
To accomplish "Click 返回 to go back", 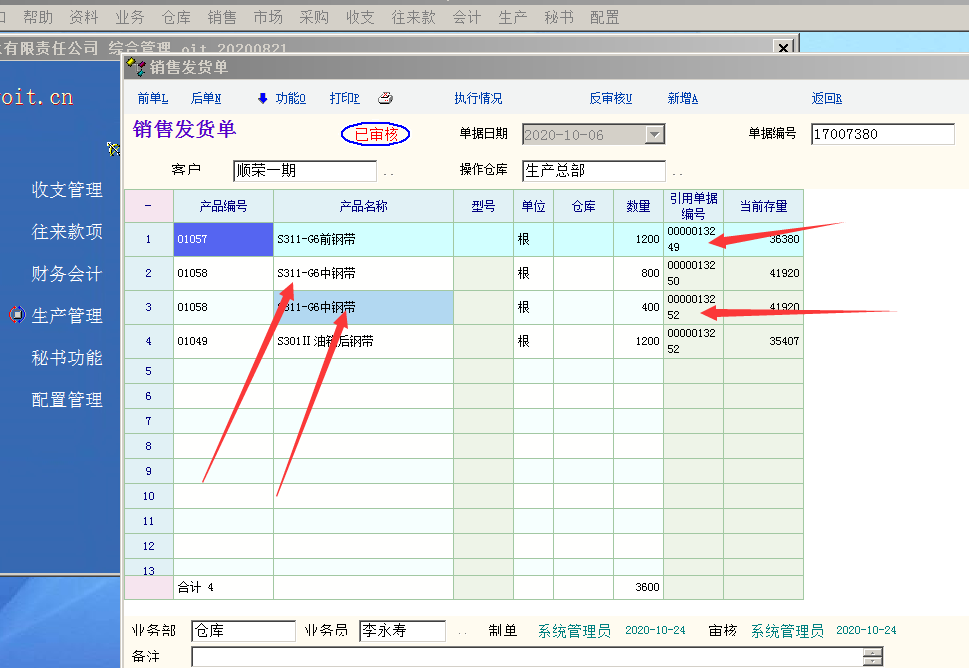I will (x=826, y=98).
